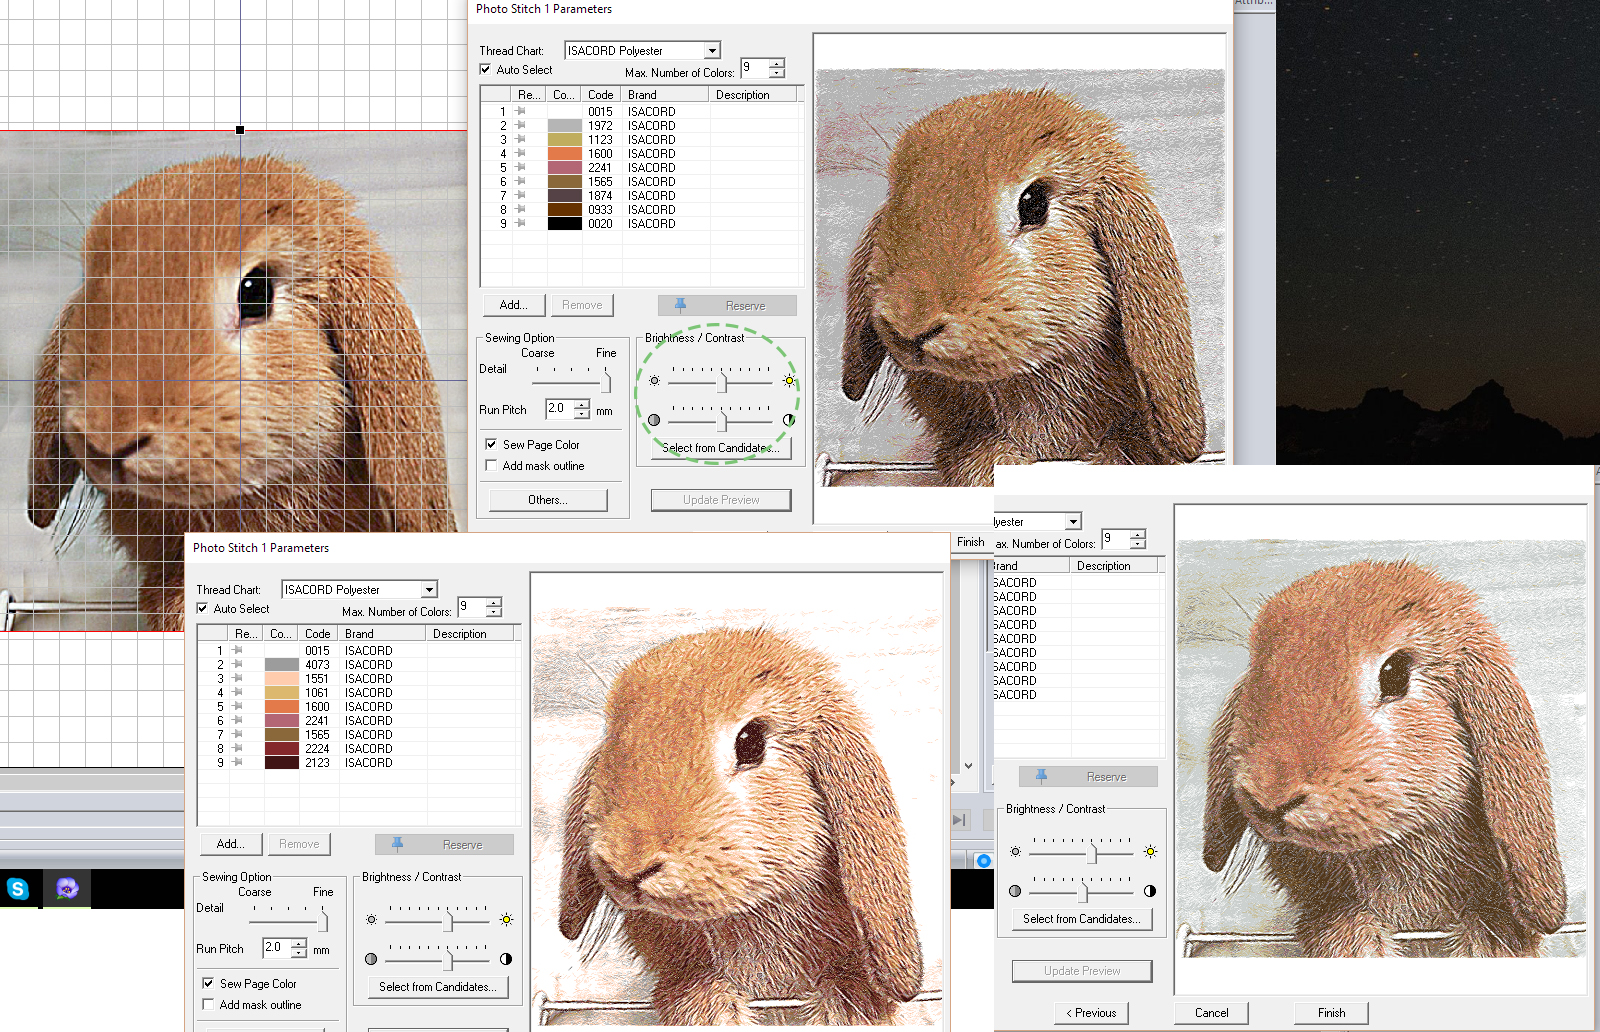1600x1032 pixels.
Task: Click the purple flower taskbar icon
Action: (x=67, y=888)
